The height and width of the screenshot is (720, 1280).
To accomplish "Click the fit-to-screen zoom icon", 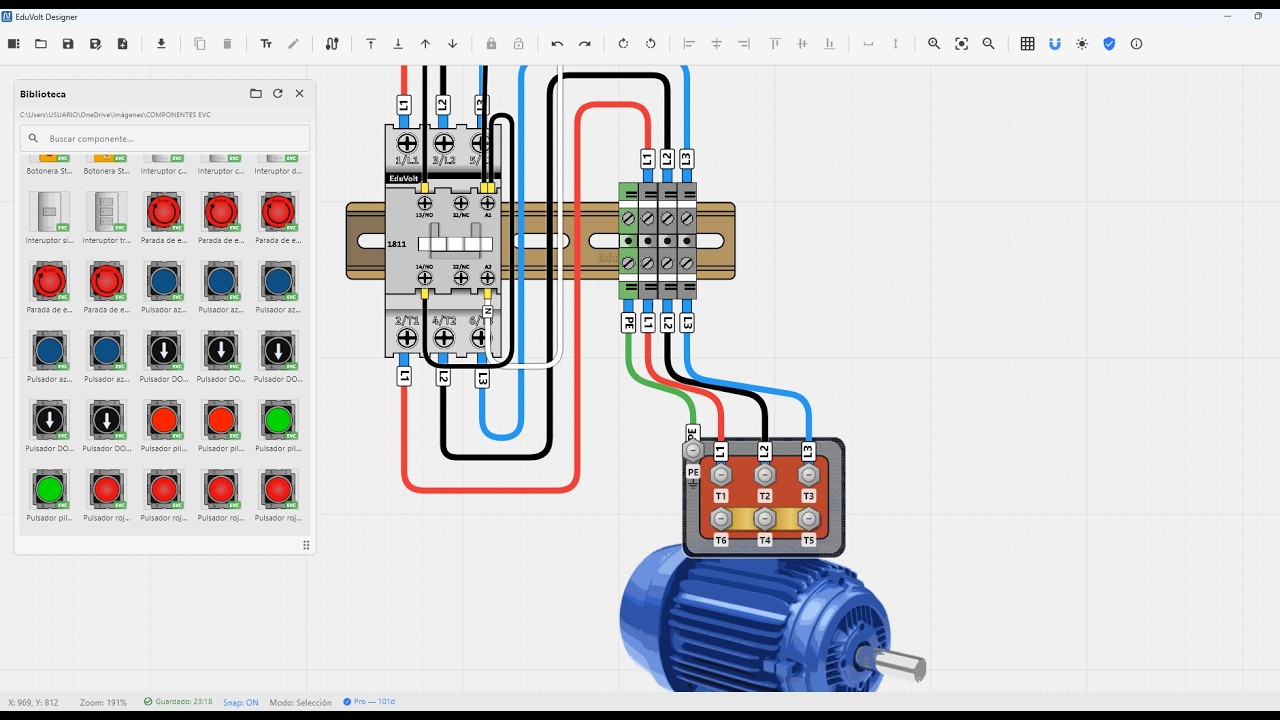I will point(961,44).
